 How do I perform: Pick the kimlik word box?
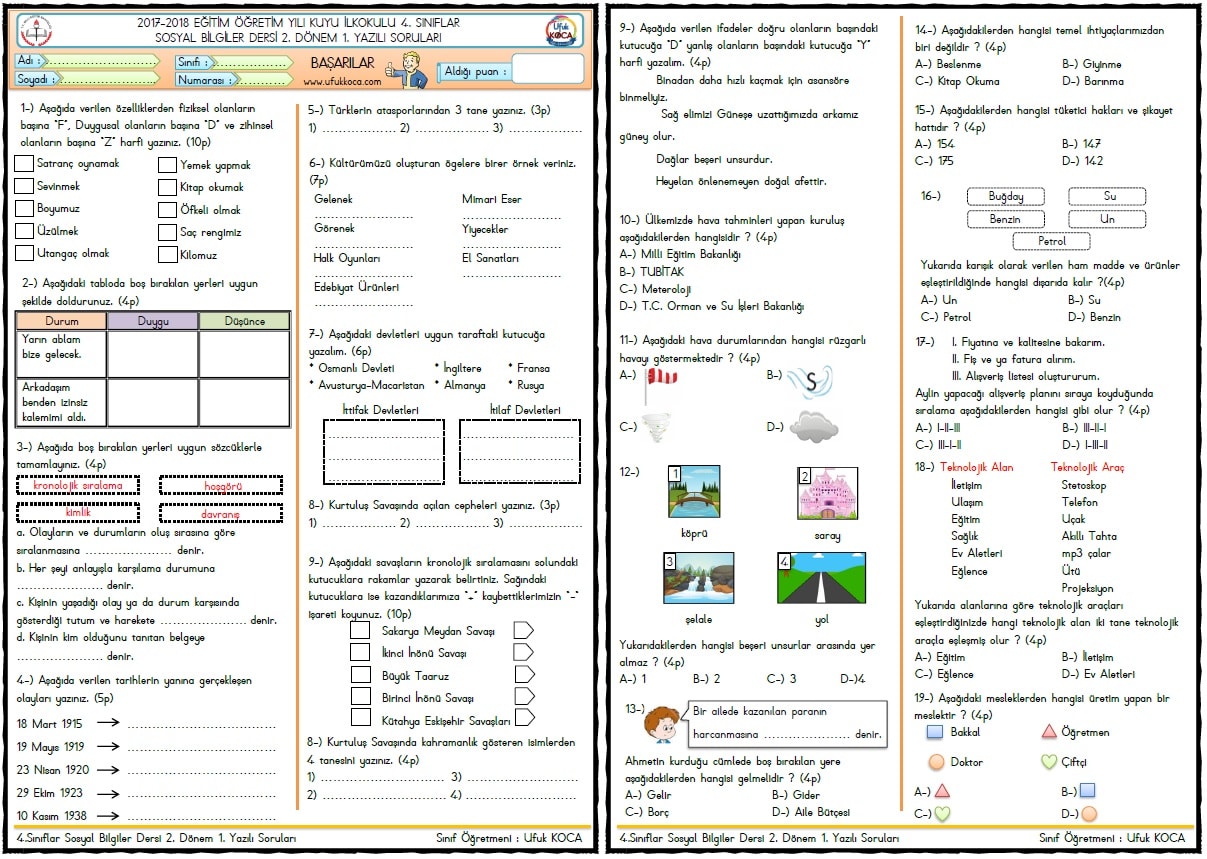pyautogui.click(x=78, y=513)
